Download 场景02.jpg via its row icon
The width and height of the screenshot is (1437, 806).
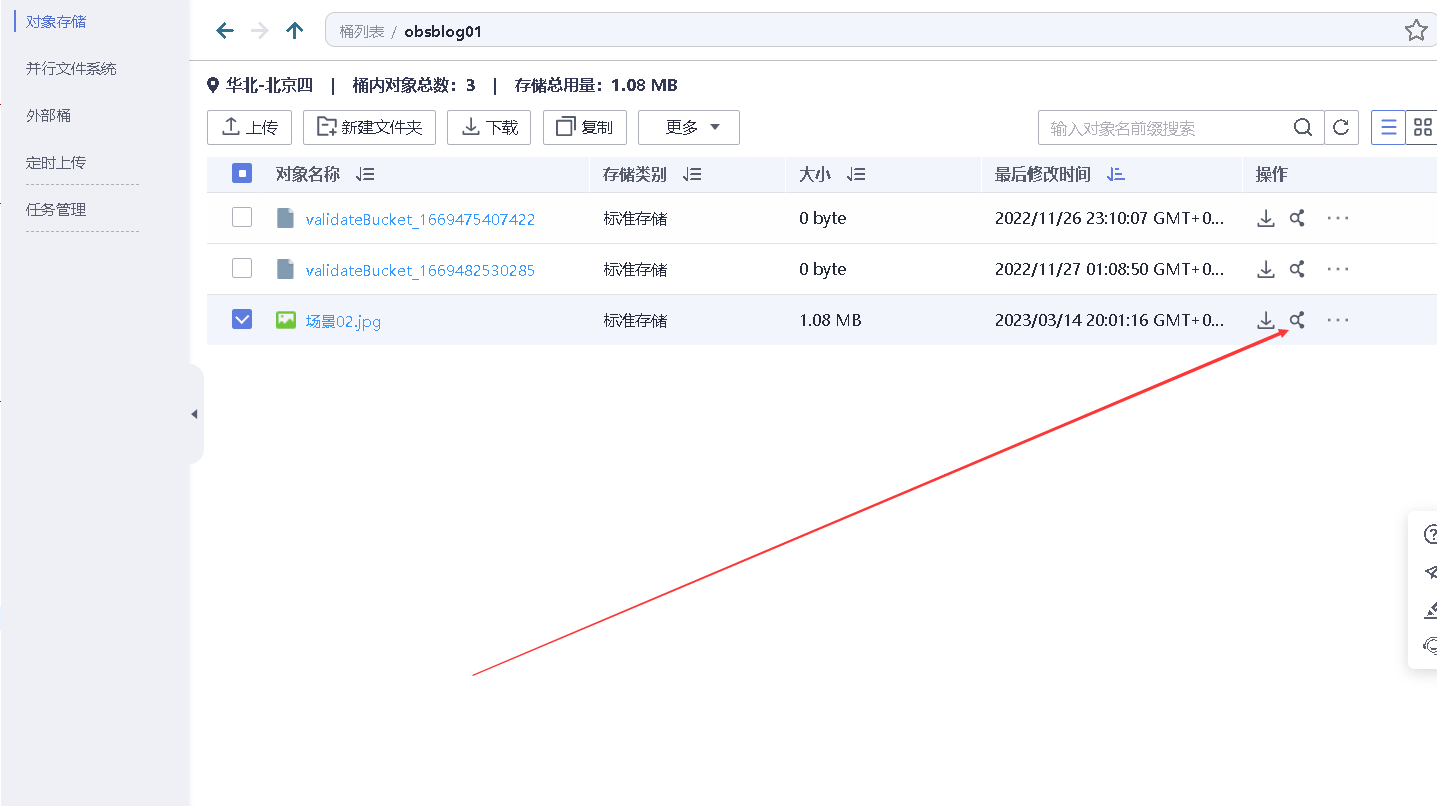click(1266, 320)
